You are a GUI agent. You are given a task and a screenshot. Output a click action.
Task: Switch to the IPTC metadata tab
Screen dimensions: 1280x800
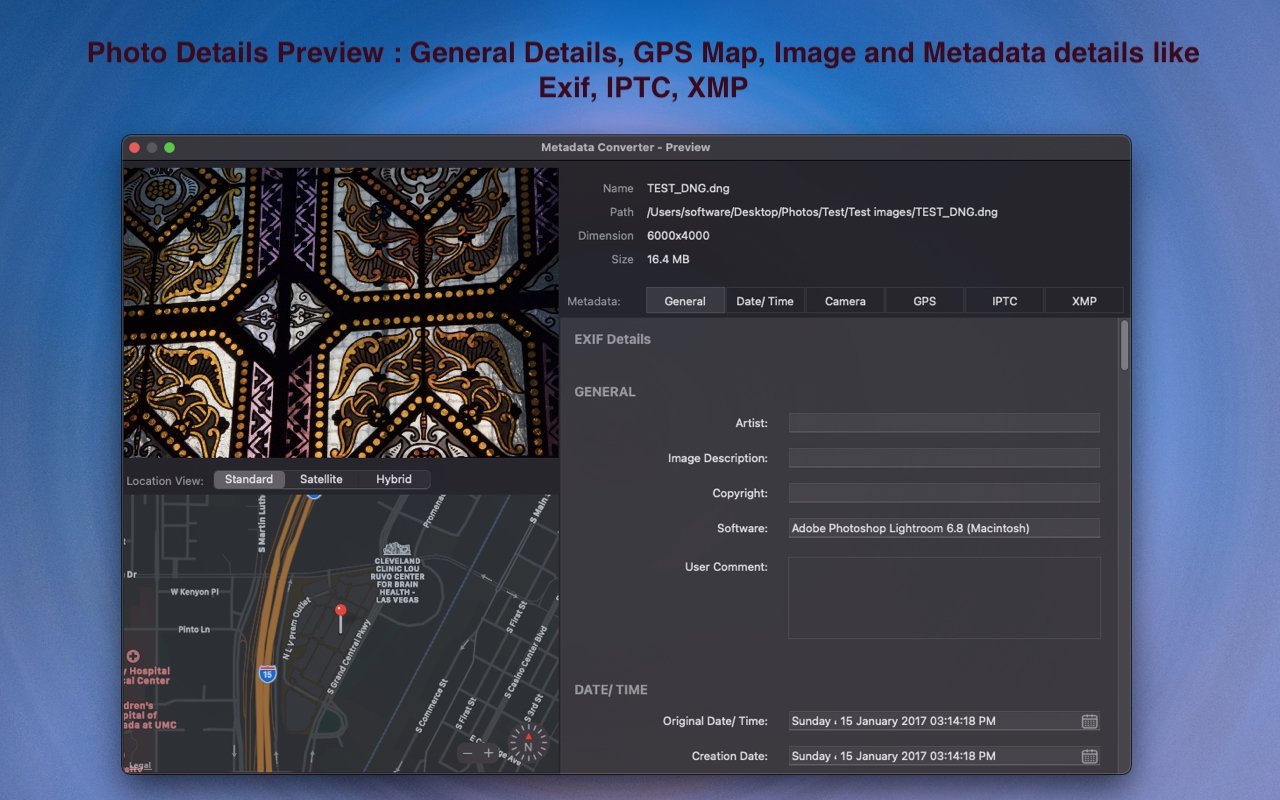(x=1005, y=301)
